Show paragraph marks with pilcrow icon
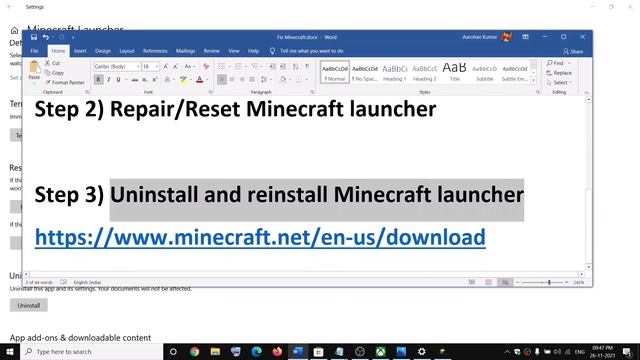 tap(307, 66)
